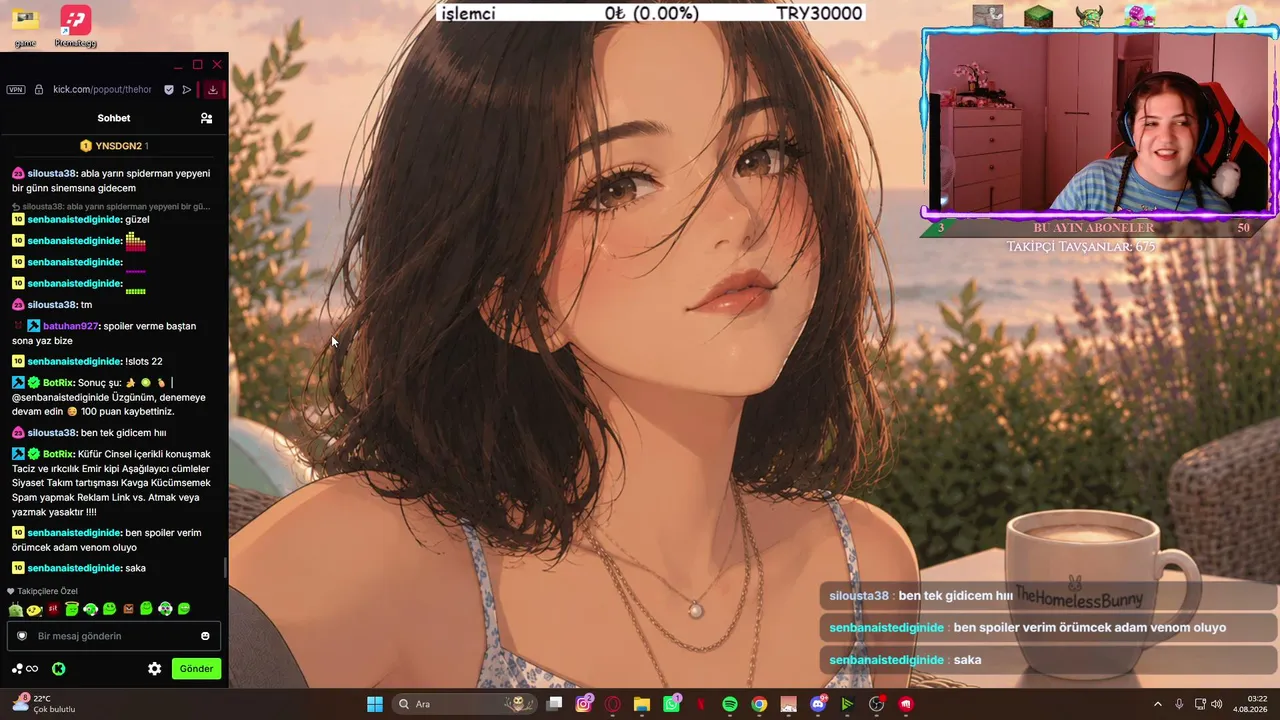Pick the yellow blob emote
The width and height of the screenshot is (1280, 720).
pos(34,609)
